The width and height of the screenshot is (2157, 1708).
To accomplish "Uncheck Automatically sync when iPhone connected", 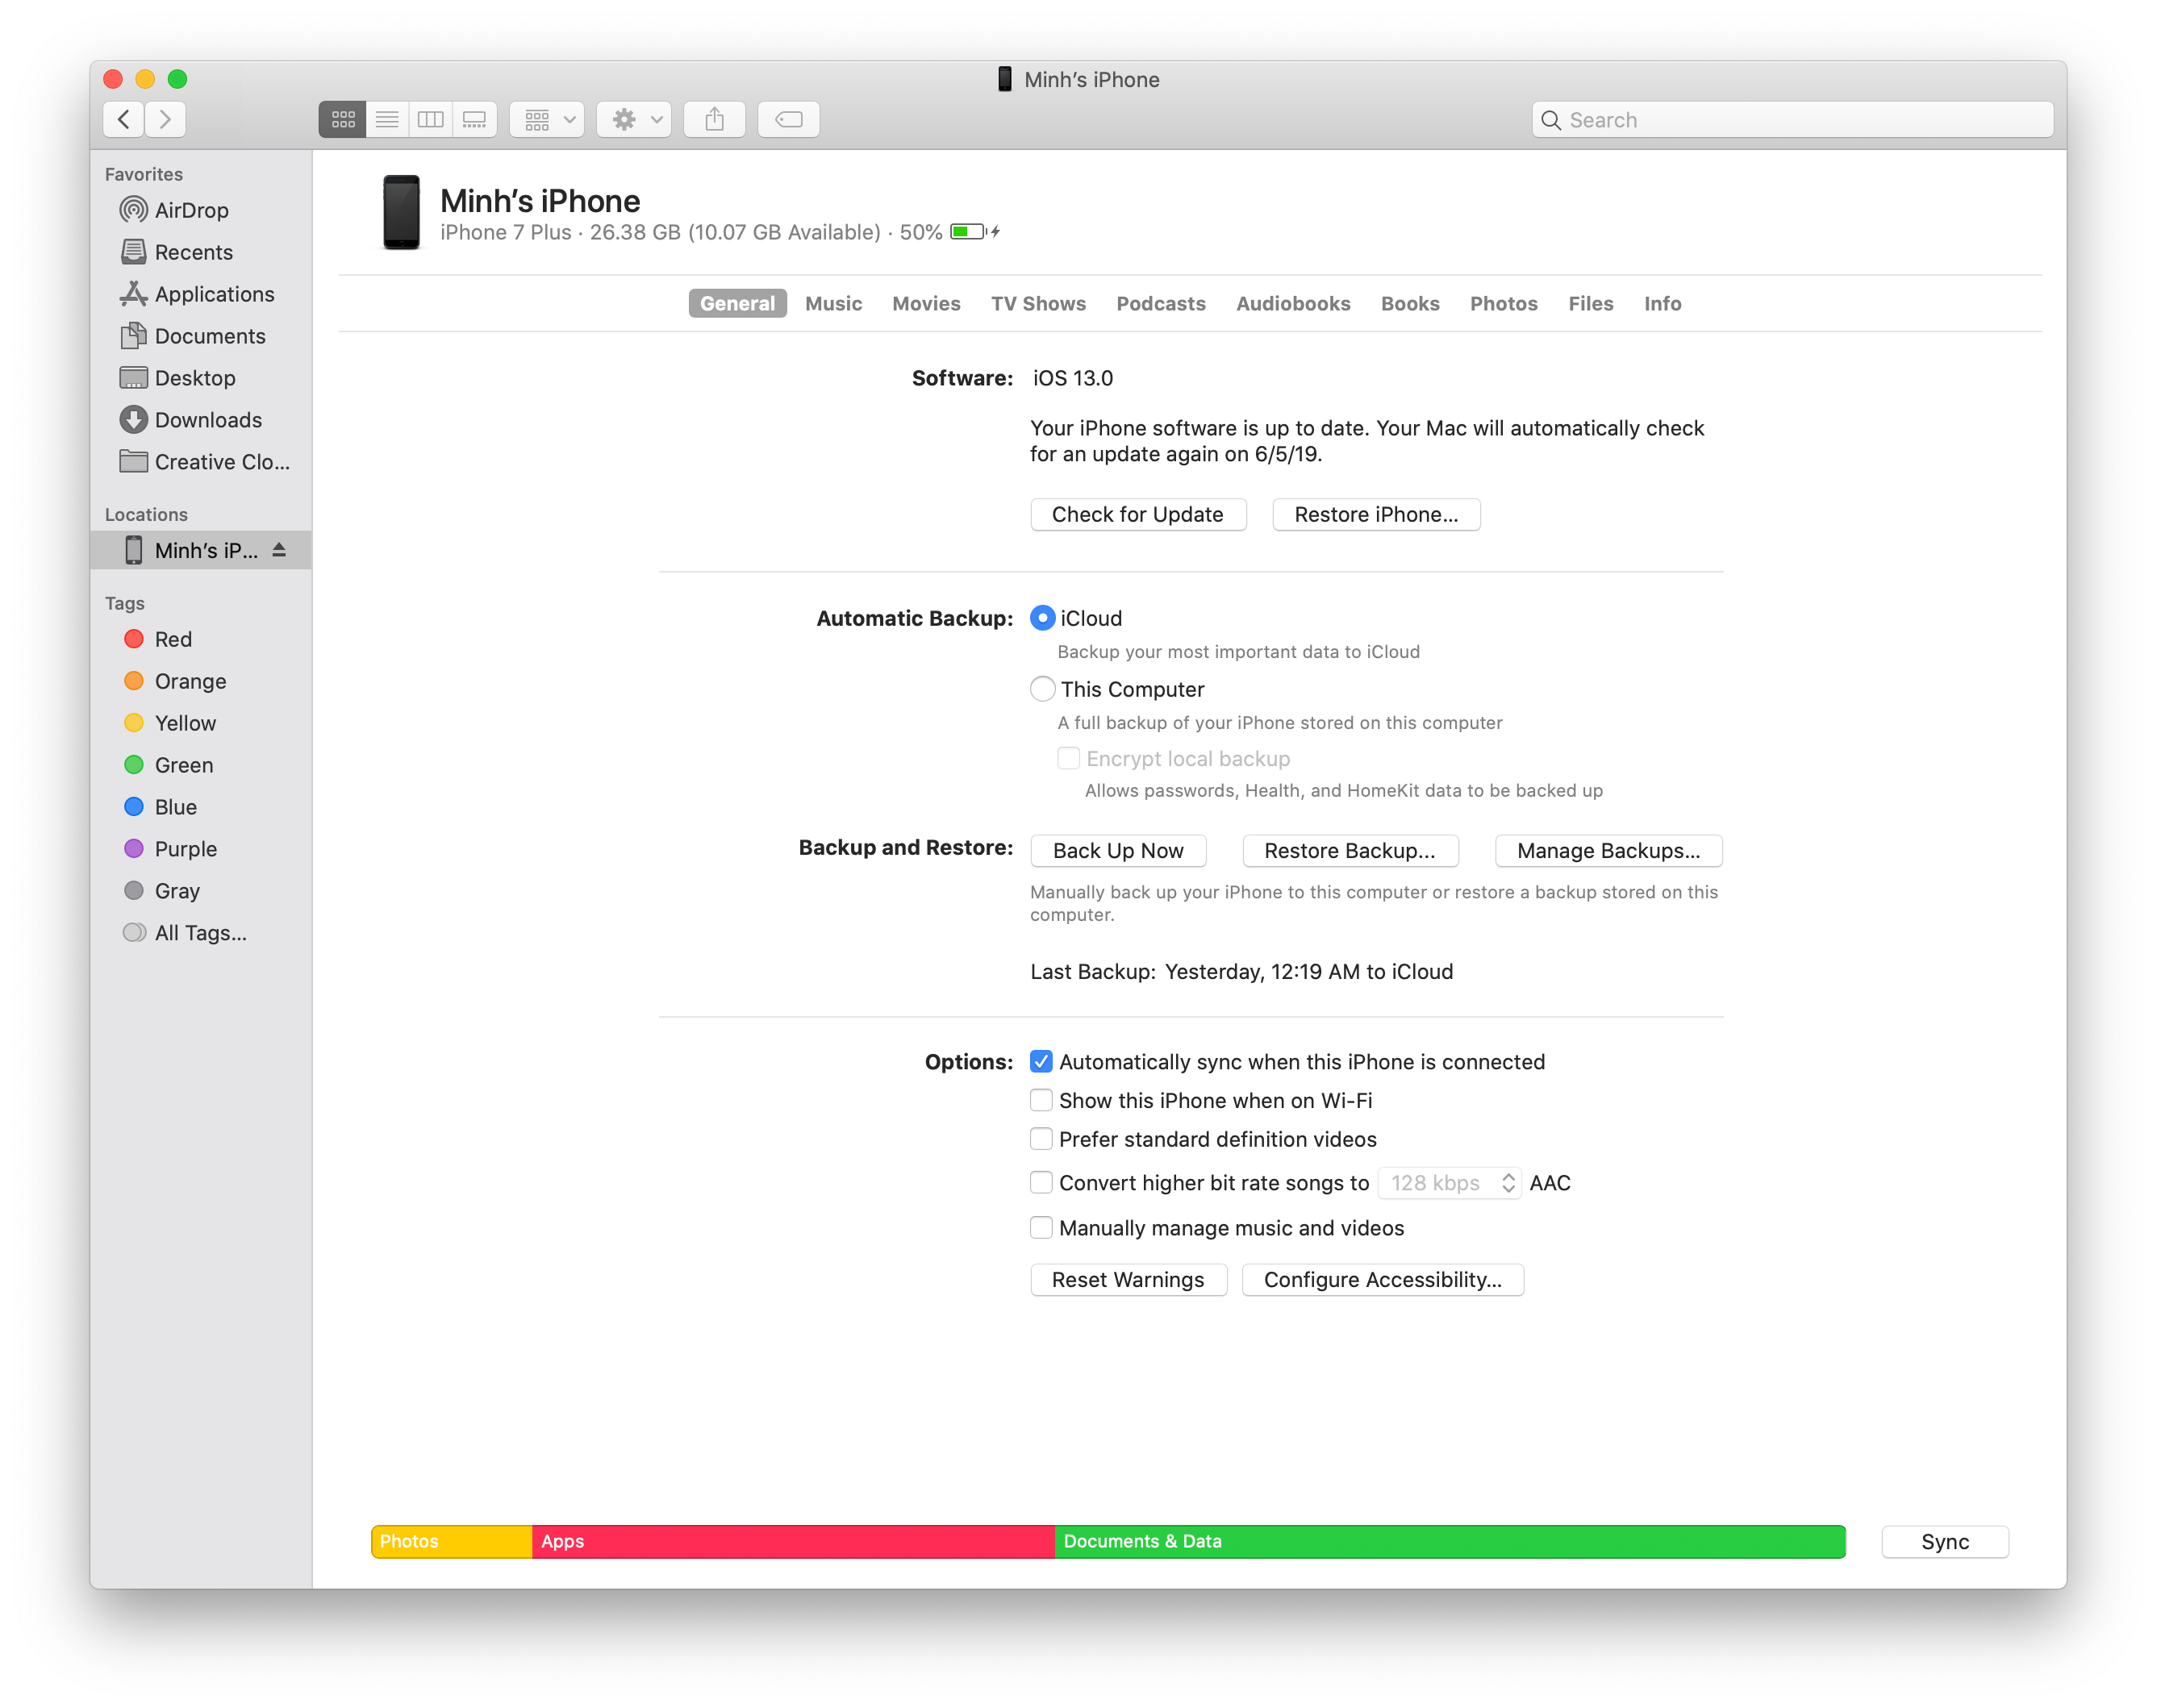I will pyautogui.click(x=1041, y=1062).
